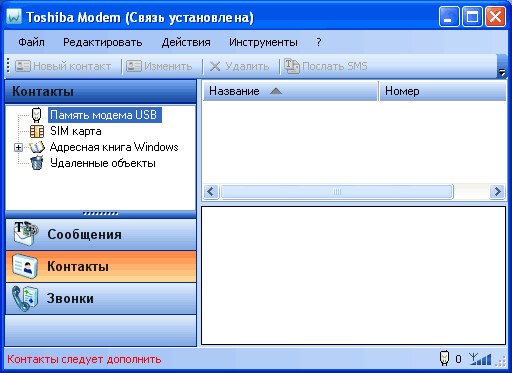Click the left scroll arrow of contact list
The image size is (512, 373).
211,192
